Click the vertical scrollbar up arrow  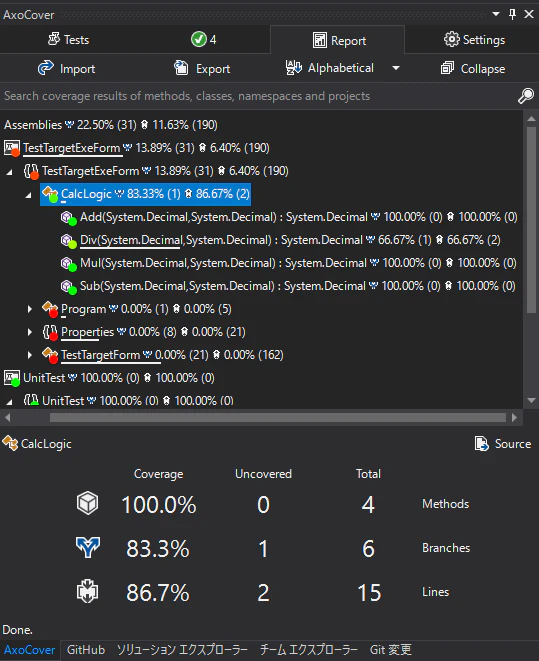(531, 118)
